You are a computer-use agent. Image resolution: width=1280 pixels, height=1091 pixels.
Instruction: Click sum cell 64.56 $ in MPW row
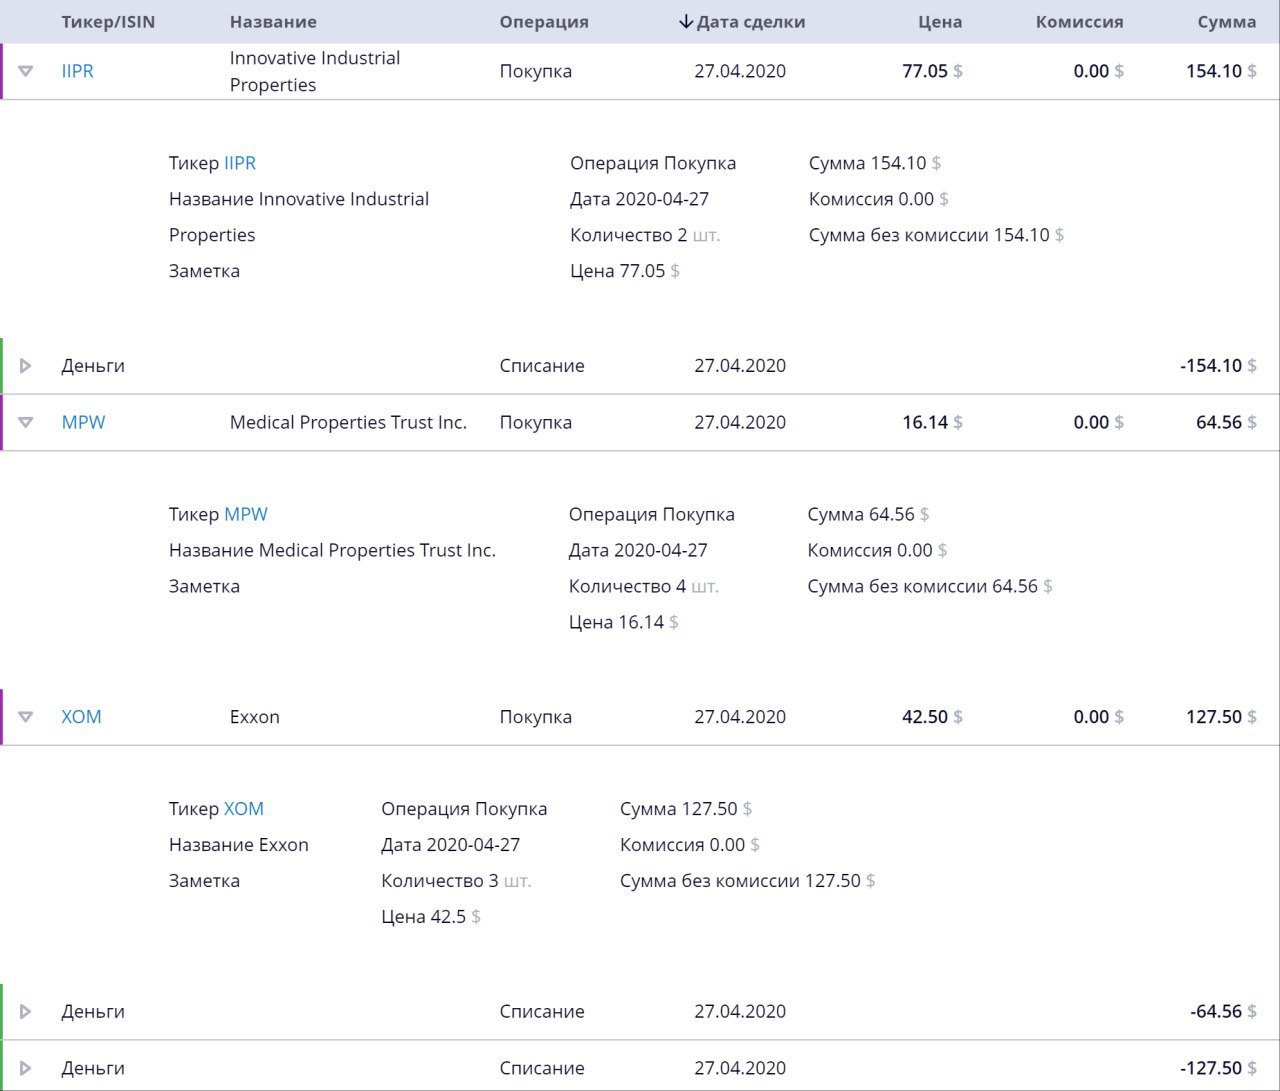click(x=1226, y=422)
